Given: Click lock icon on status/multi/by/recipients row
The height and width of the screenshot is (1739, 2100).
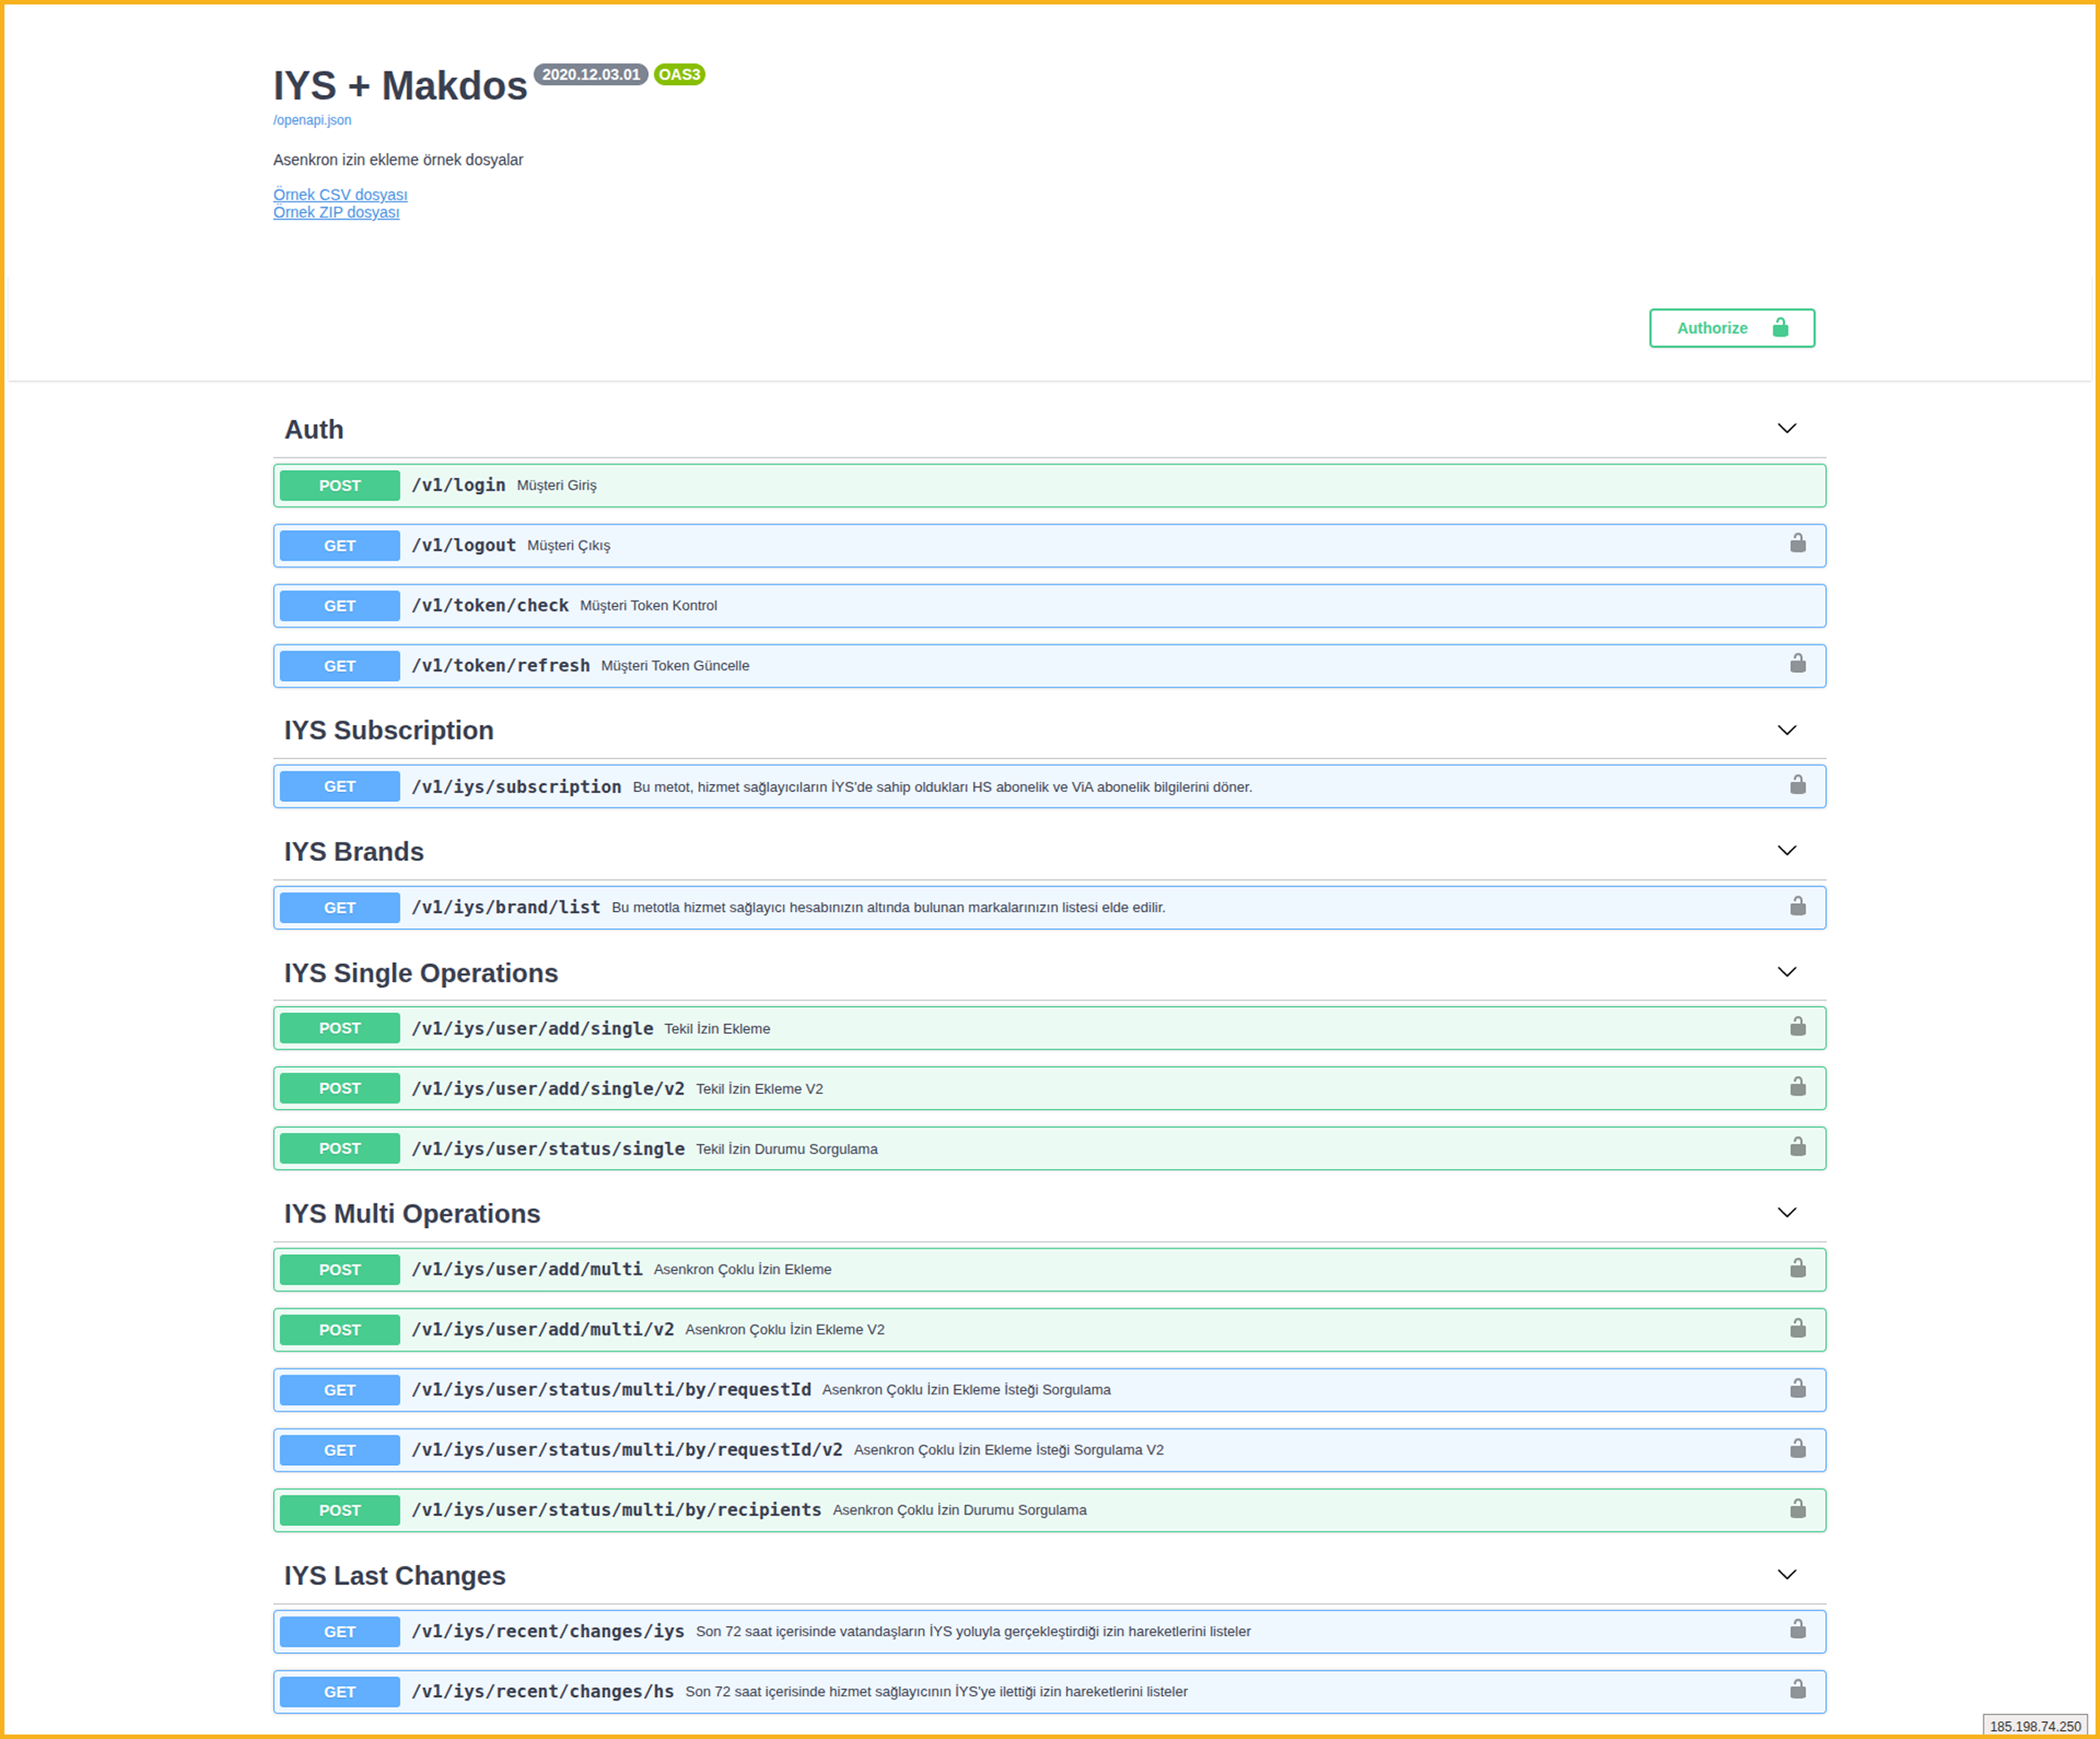Looking at the screenshot, I should 1797,1509.
